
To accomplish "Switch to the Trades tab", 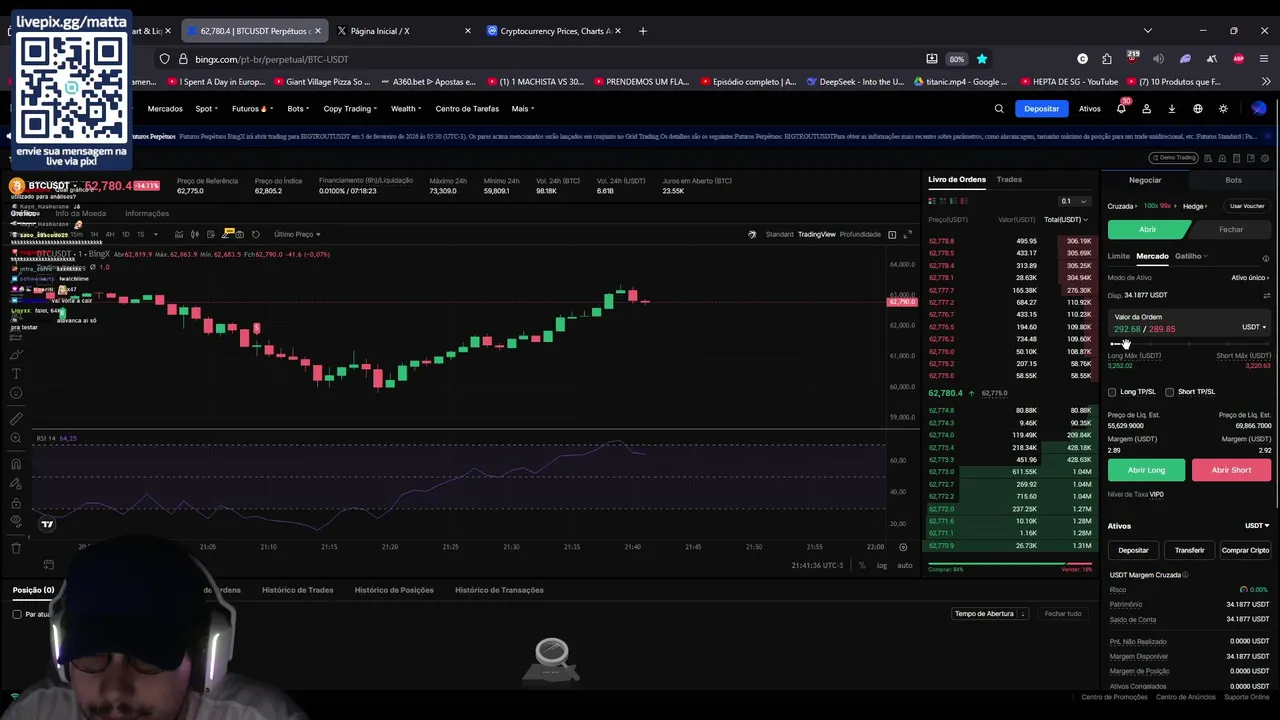I will click(1009, 180).
